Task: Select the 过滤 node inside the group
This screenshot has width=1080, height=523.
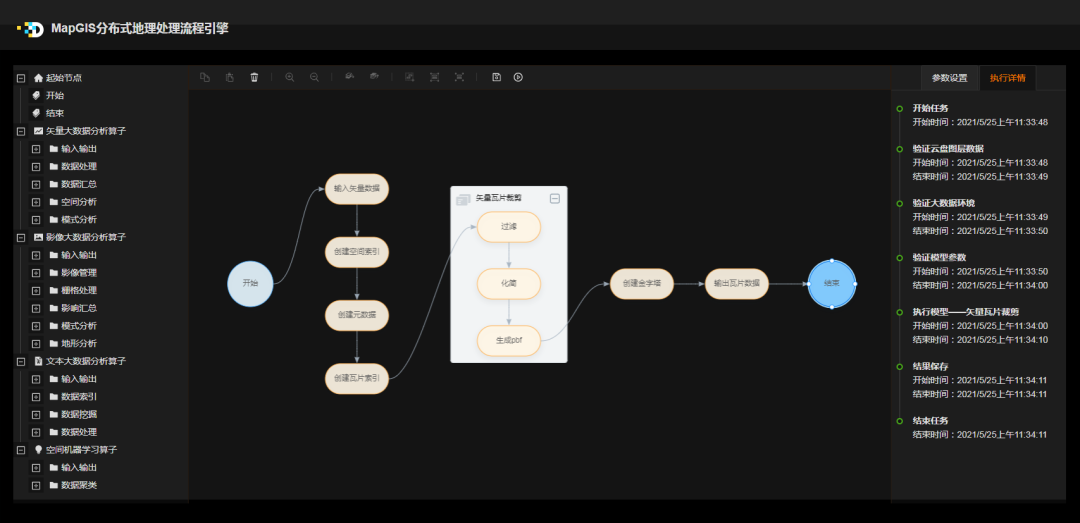Action: (x=509, y=227)
